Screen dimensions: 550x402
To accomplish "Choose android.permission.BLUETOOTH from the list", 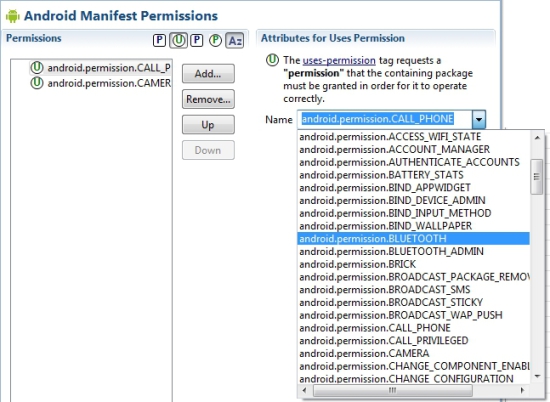I will [414, 239].
